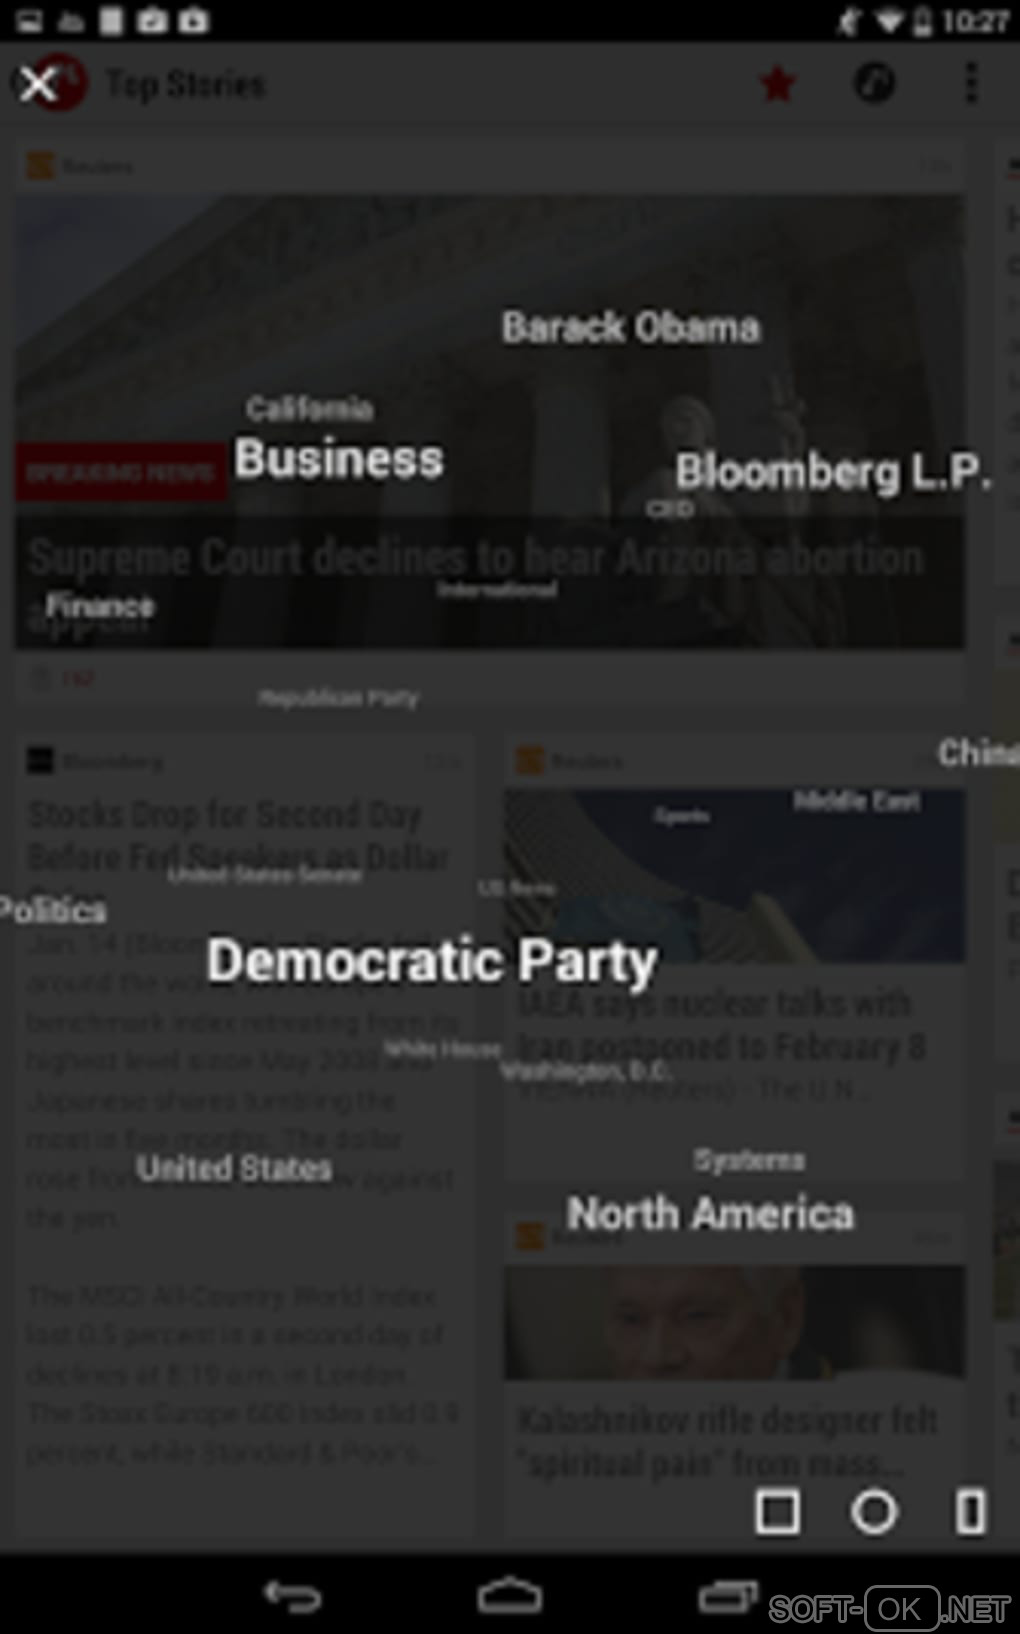Viewport: 1020px width, 1634px height.
Task: Open the circular refresh icon in toolbar
Action: (x=874, y=83)
